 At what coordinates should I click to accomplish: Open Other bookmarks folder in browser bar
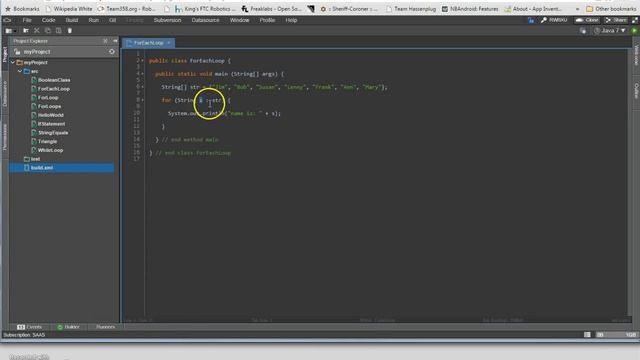tap(611, 9)
